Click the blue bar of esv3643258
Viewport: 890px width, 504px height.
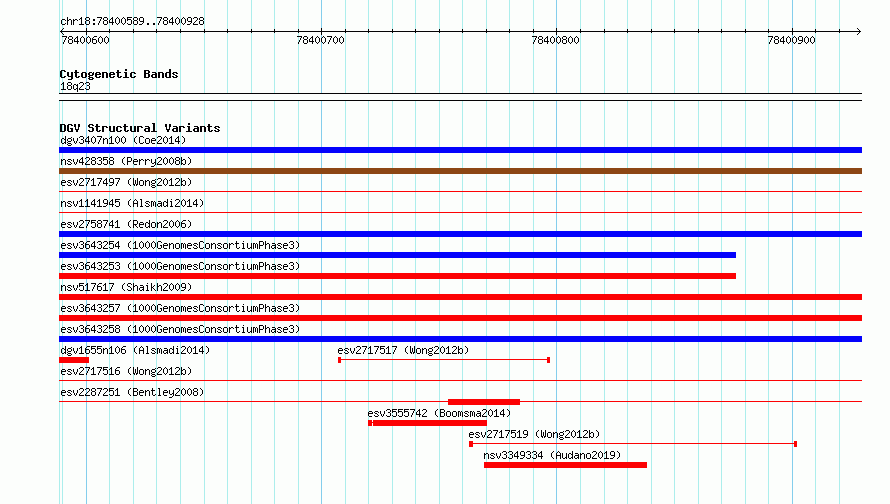click(460, 339)
